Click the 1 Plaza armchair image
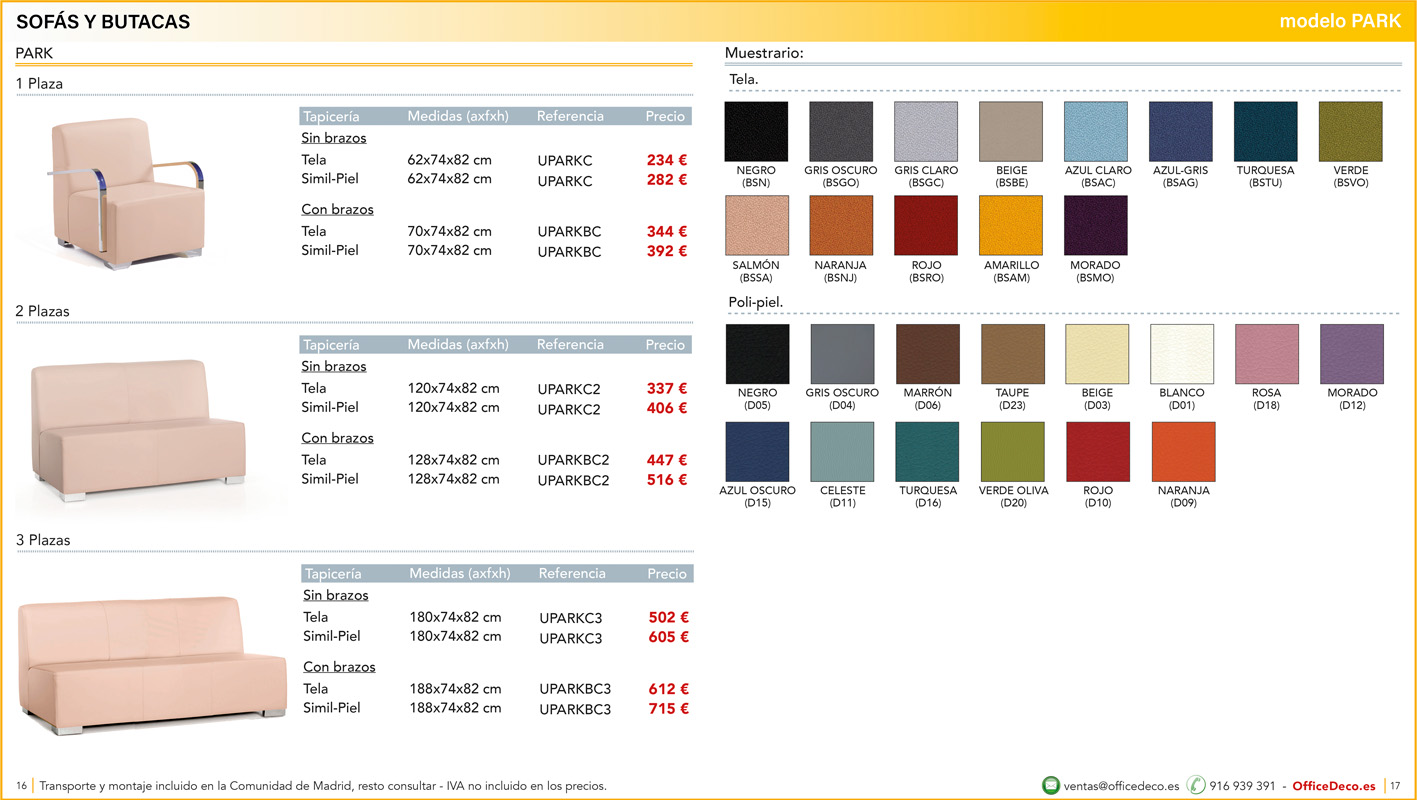1417x800 pixels. tap(127, 192)
